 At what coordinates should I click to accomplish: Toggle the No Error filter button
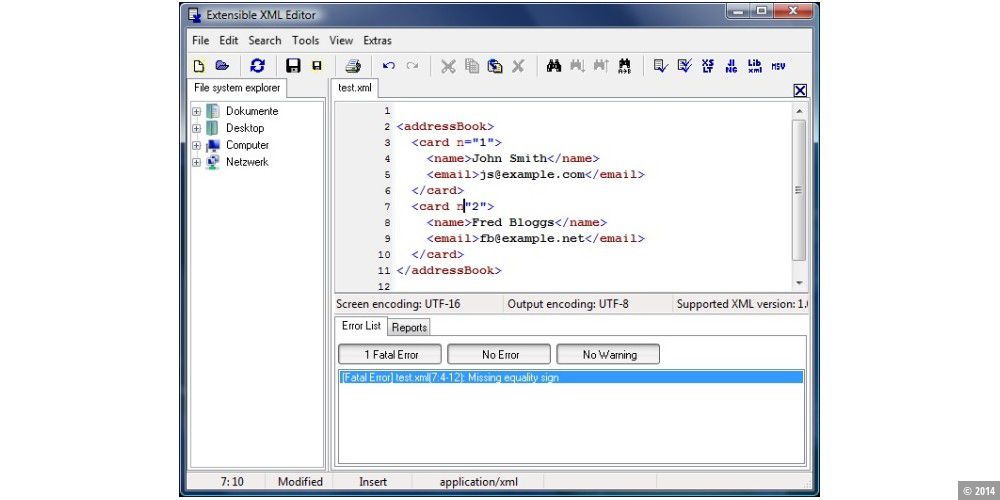(x=499, y=354)
